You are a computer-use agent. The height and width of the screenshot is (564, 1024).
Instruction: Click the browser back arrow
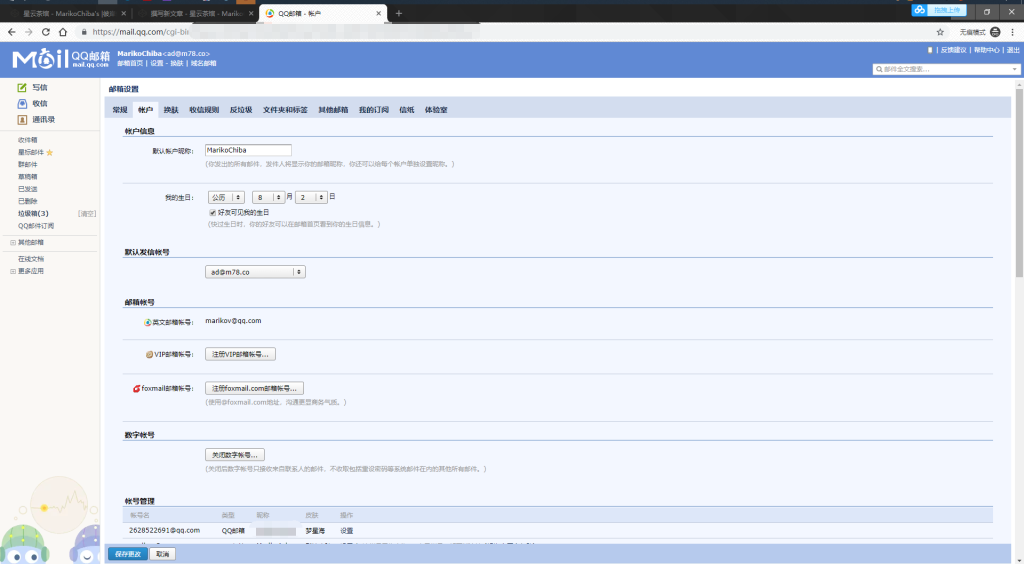tap(12, 32)
